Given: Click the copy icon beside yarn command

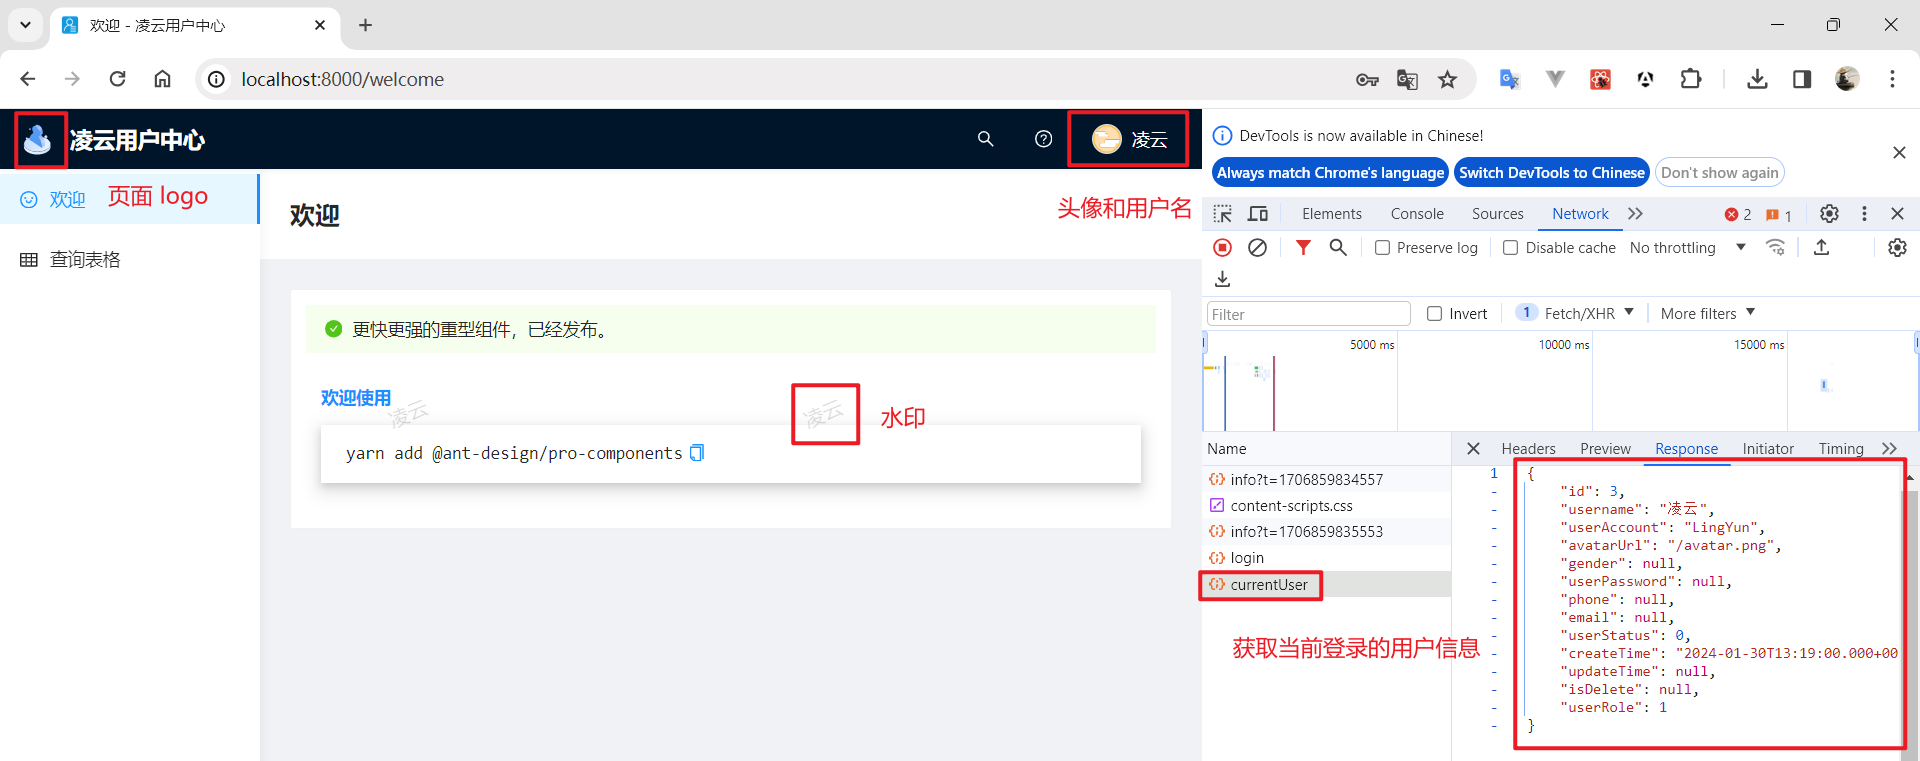Looking at the screenshot, I should click(697, 453).
